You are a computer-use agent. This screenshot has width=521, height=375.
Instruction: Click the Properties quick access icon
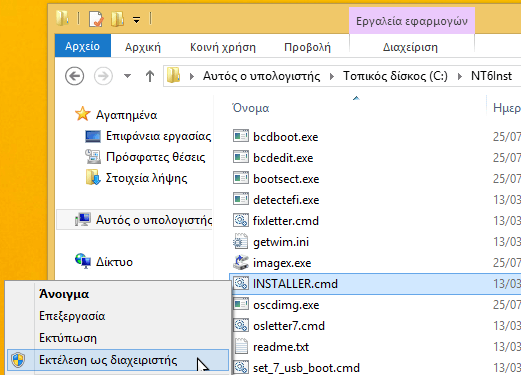[96, 19]
